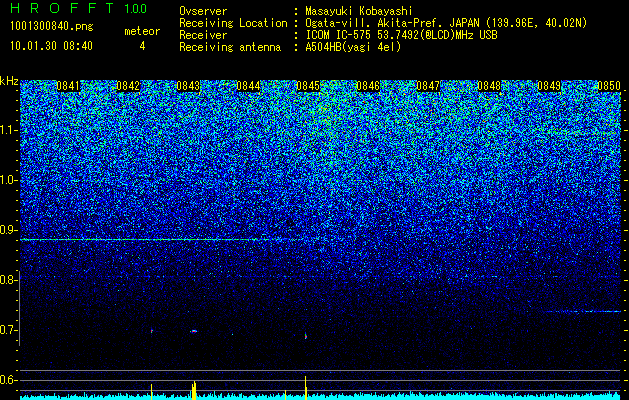Click the 1.1 frequency axis label
Image resolution: width=629 pixels, height=400 pixels.
click(9, 130)
